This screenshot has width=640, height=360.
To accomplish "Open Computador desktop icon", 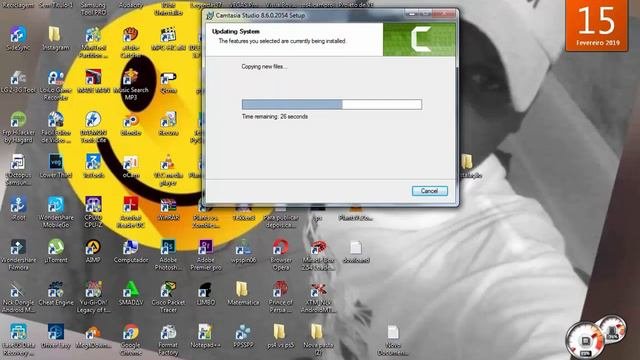I will 131,251.
